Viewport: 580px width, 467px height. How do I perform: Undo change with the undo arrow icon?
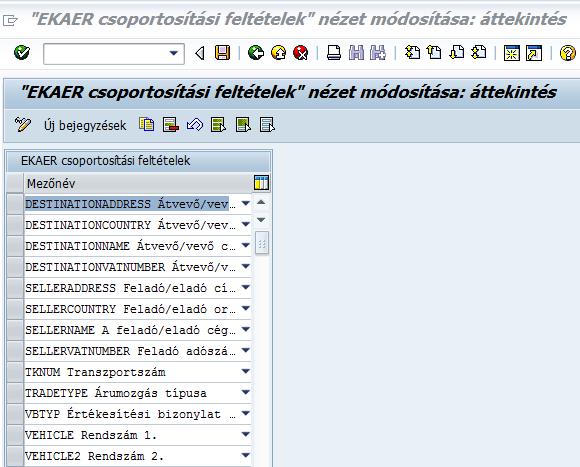195,125
